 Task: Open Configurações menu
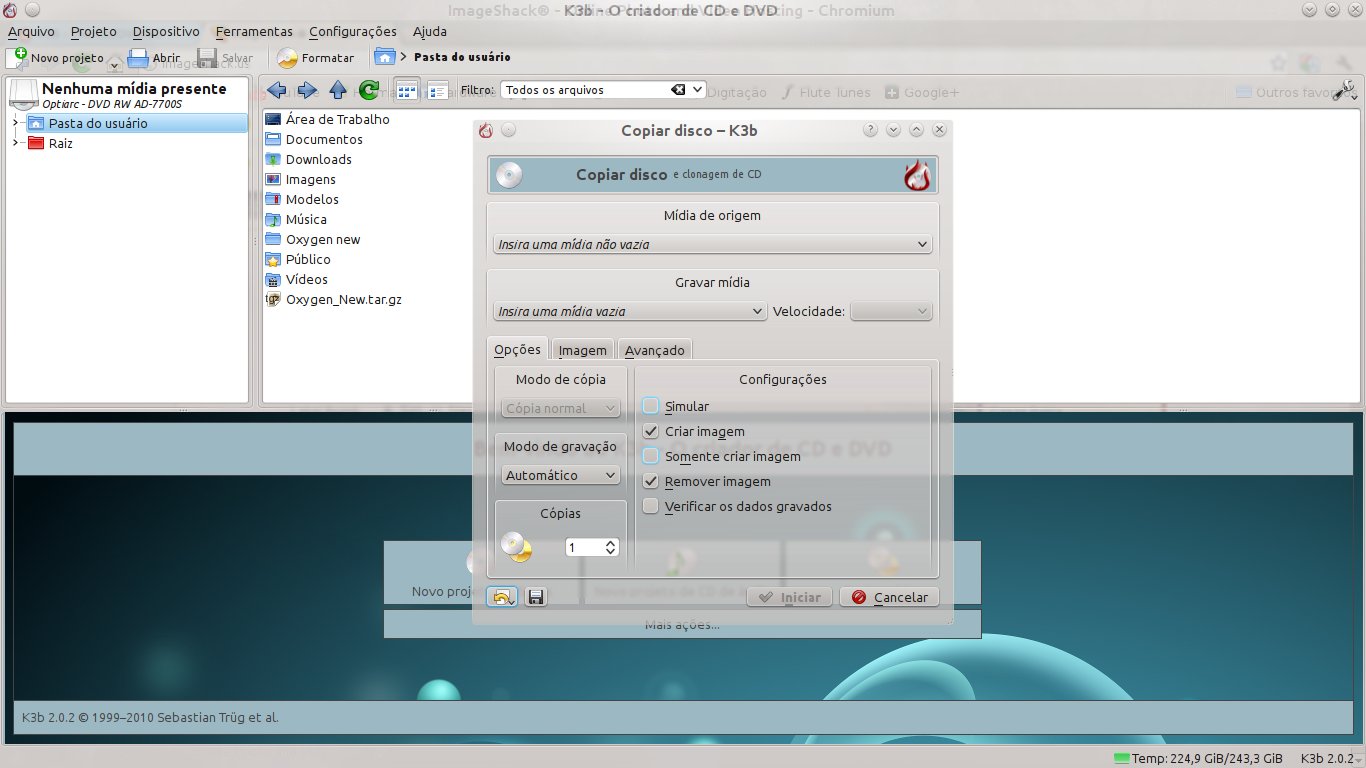352,31
